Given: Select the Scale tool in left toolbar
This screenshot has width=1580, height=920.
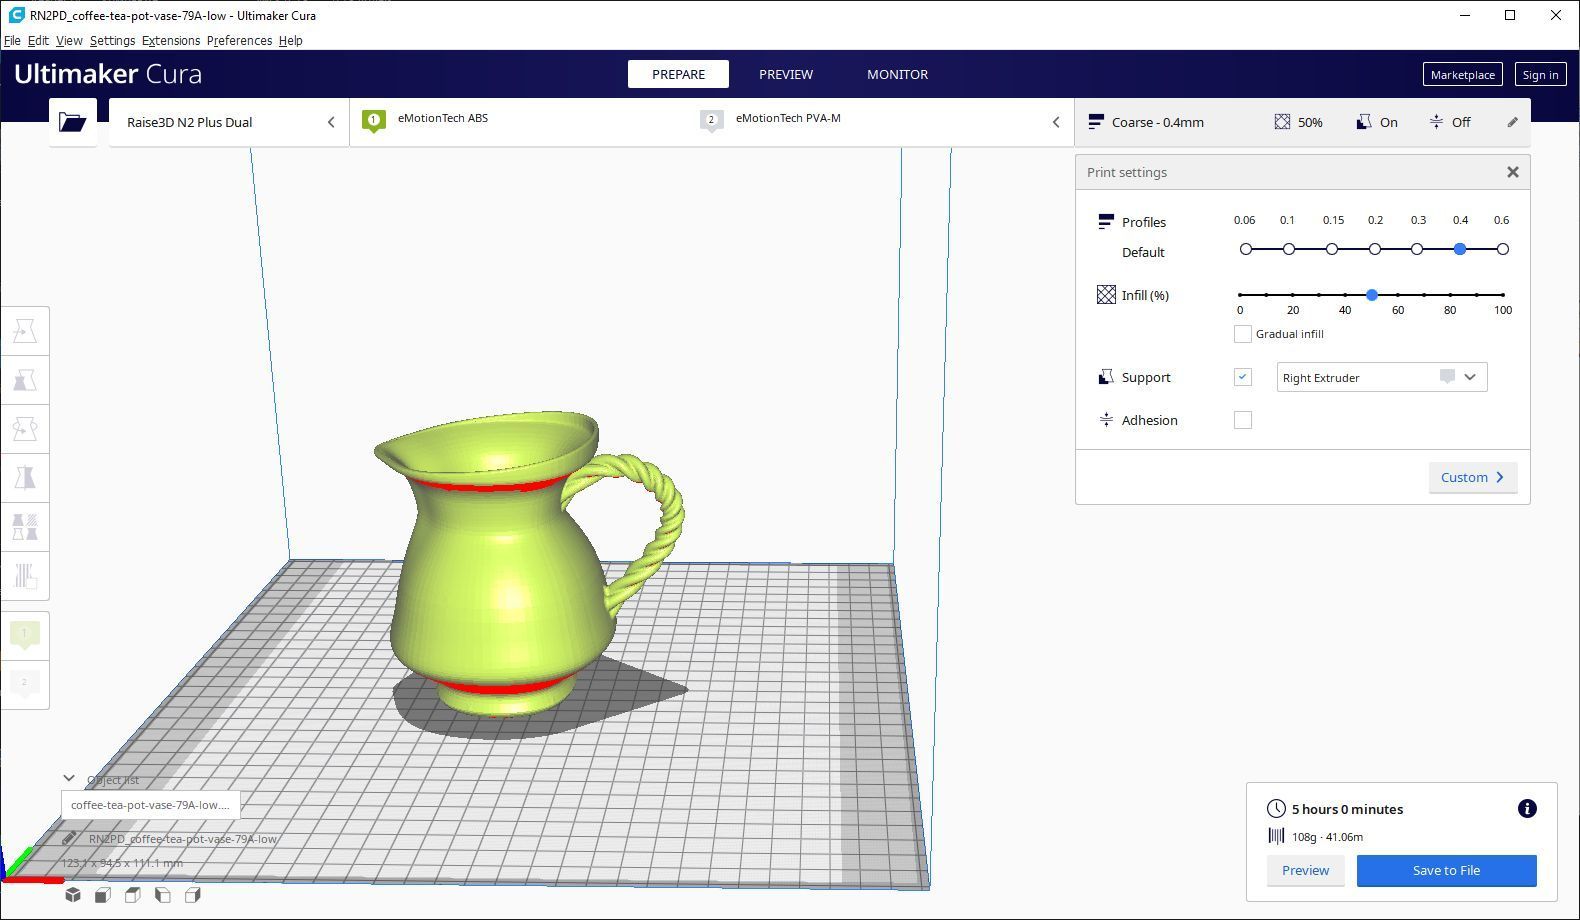Looking at the screenshot, I should 25,380.
